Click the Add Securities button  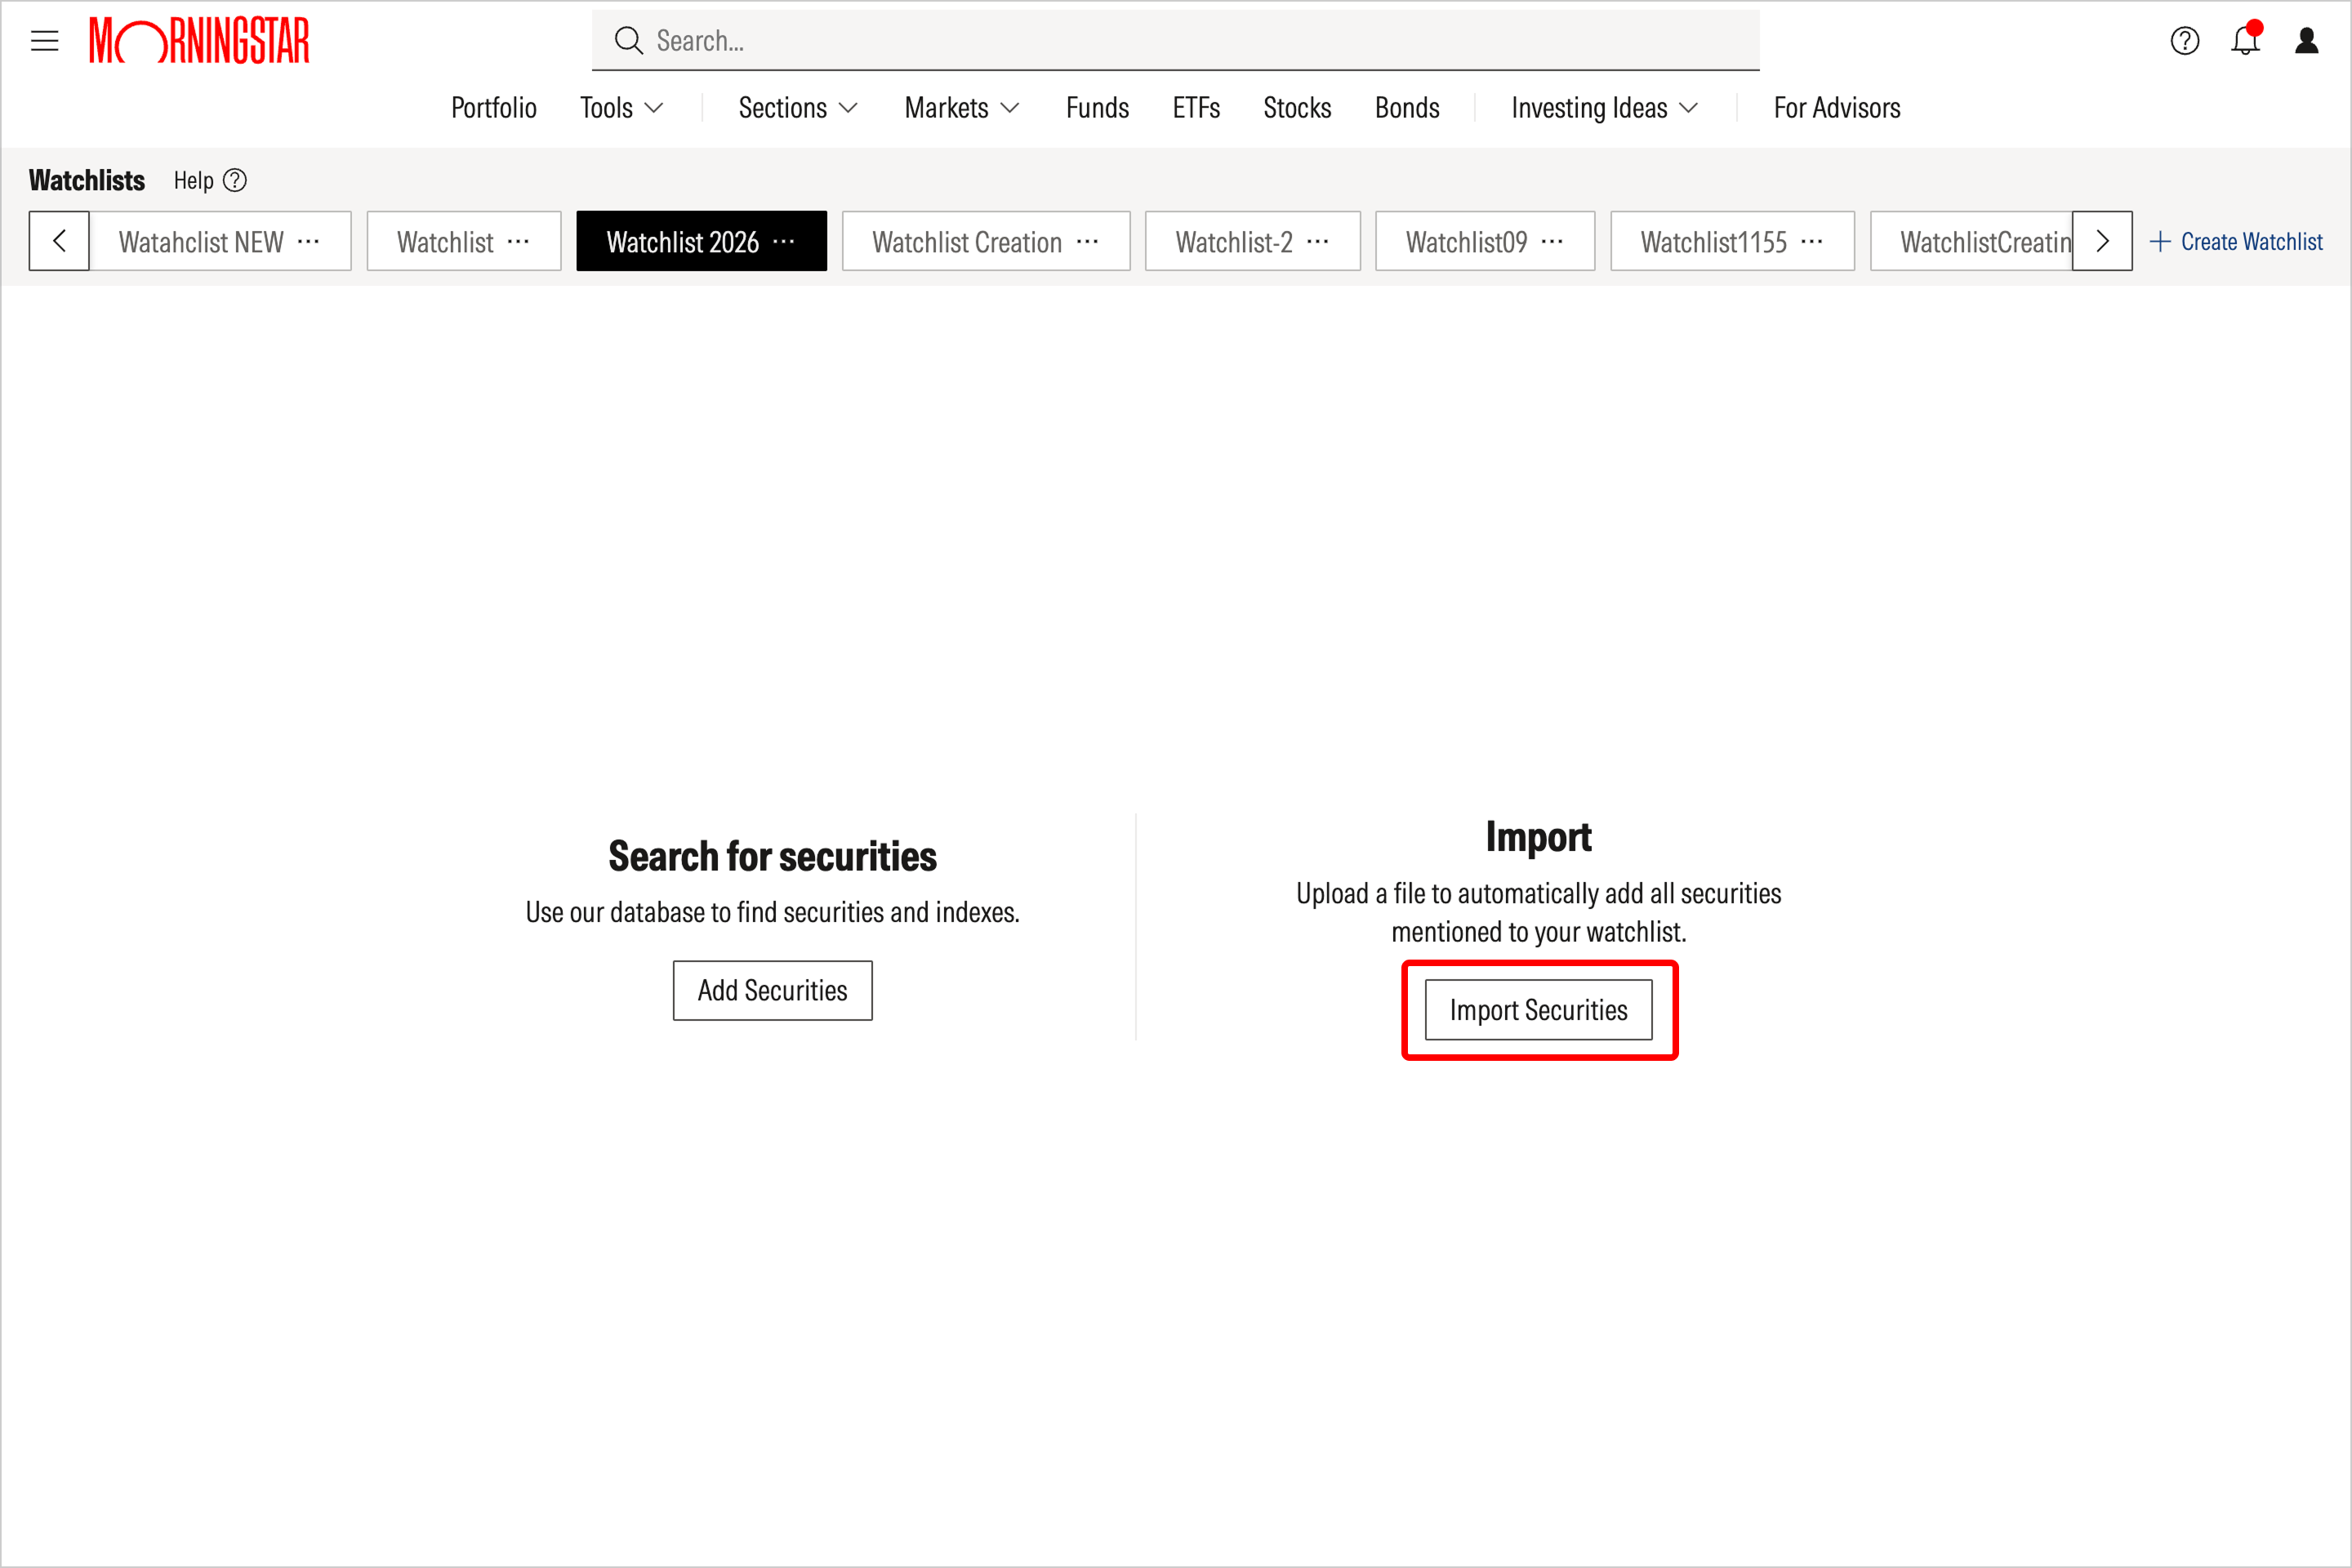(x=773, y=991)
